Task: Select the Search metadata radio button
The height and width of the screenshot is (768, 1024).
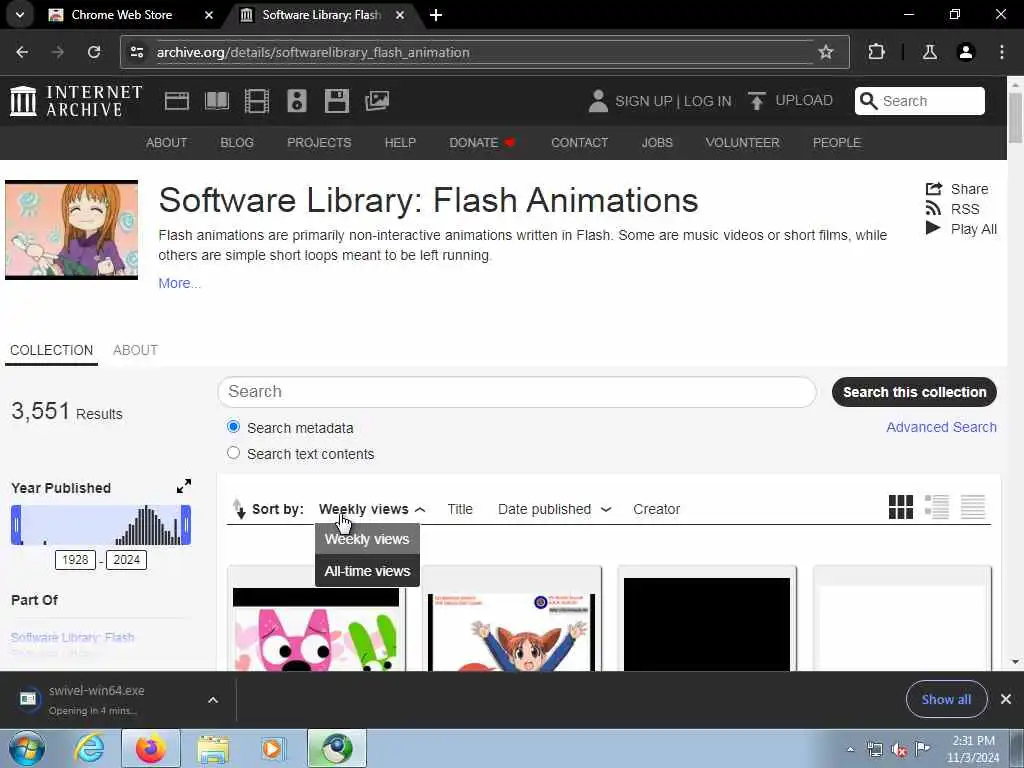Action: point(233,427)
